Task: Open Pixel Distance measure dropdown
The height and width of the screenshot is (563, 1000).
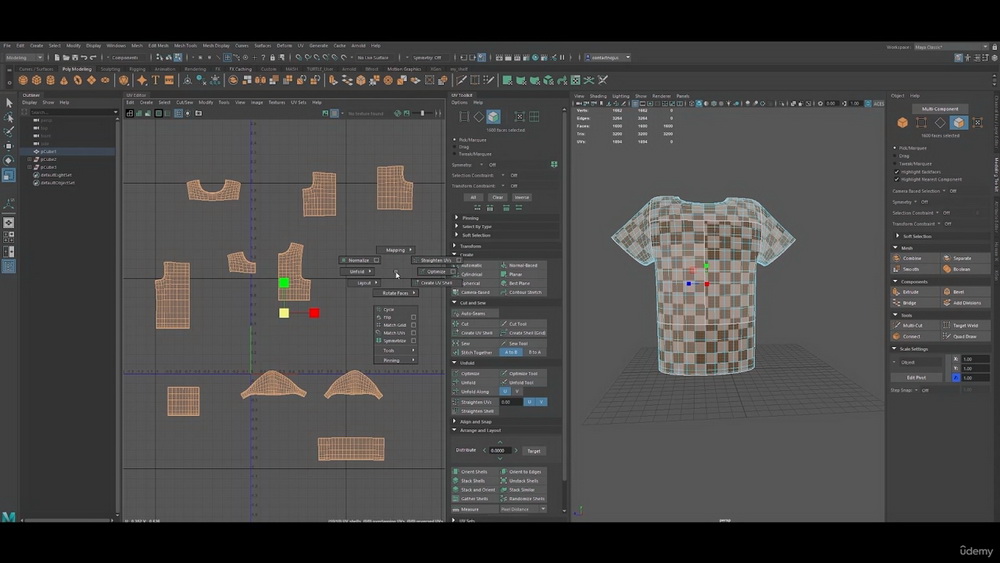Action: click(x=523, y=509)
